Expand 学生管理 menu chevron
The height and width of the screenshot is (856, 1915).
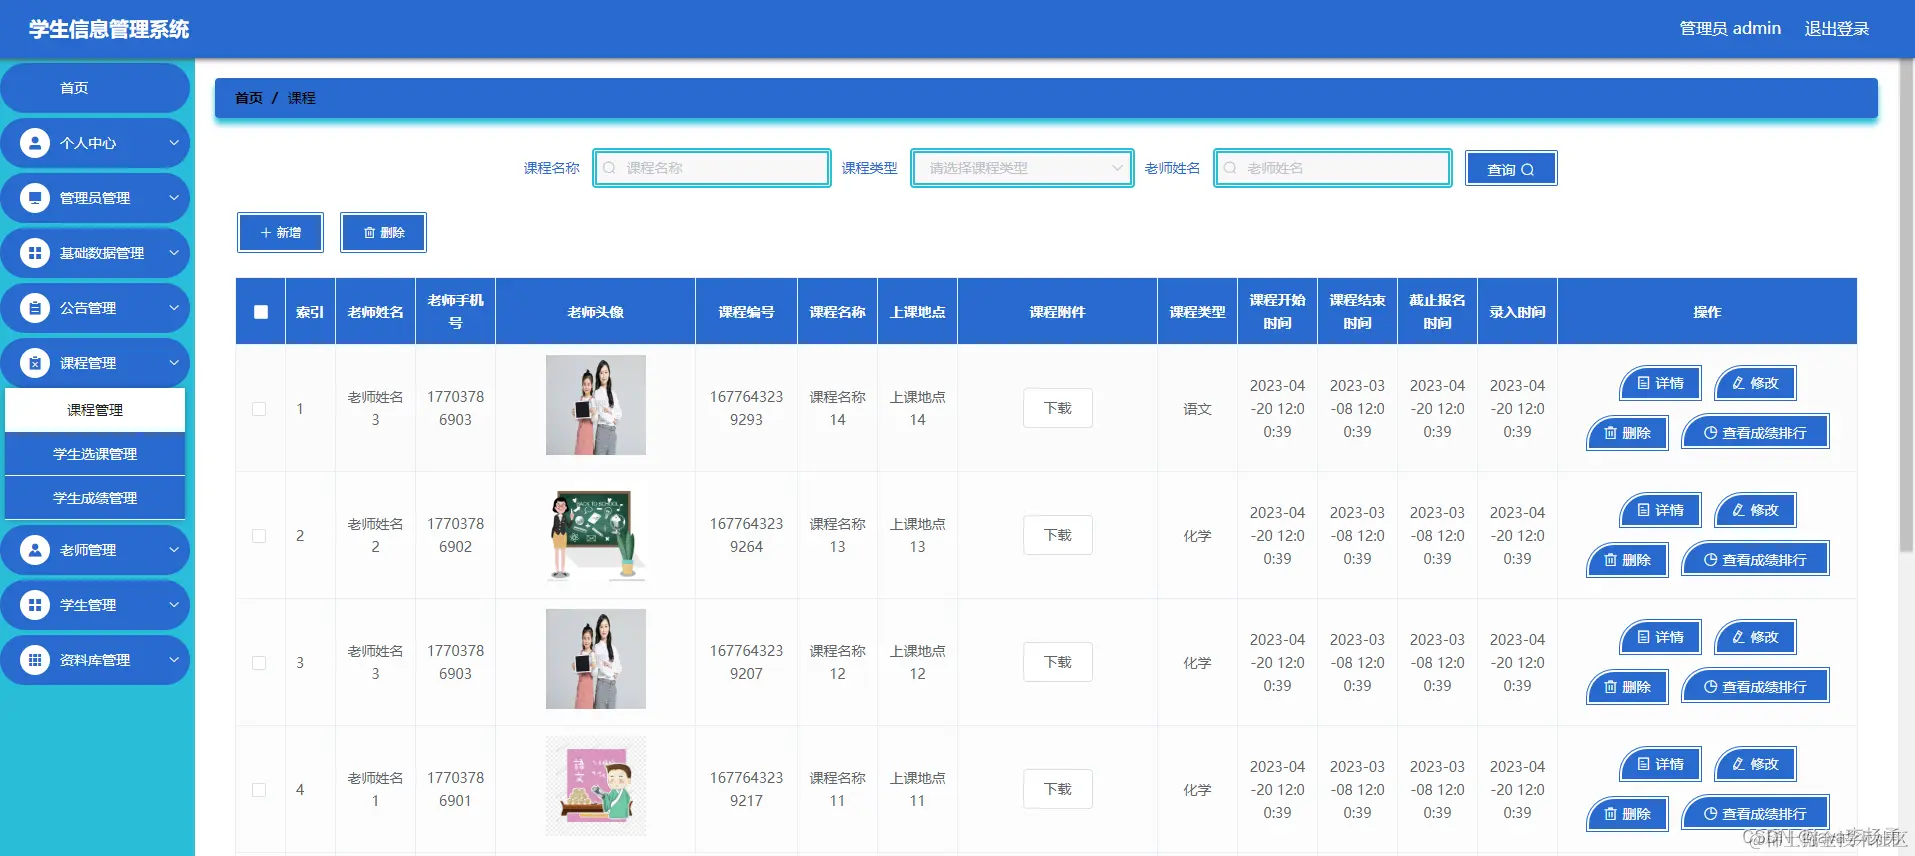point(174,605)
